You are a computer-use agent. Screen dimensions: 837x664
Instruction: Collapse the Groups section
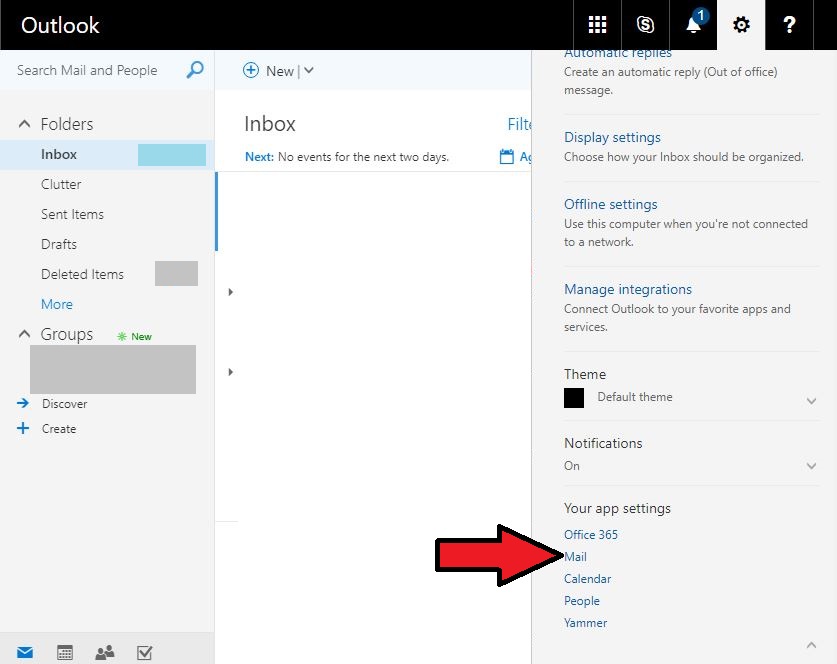(x=25, y=335)
